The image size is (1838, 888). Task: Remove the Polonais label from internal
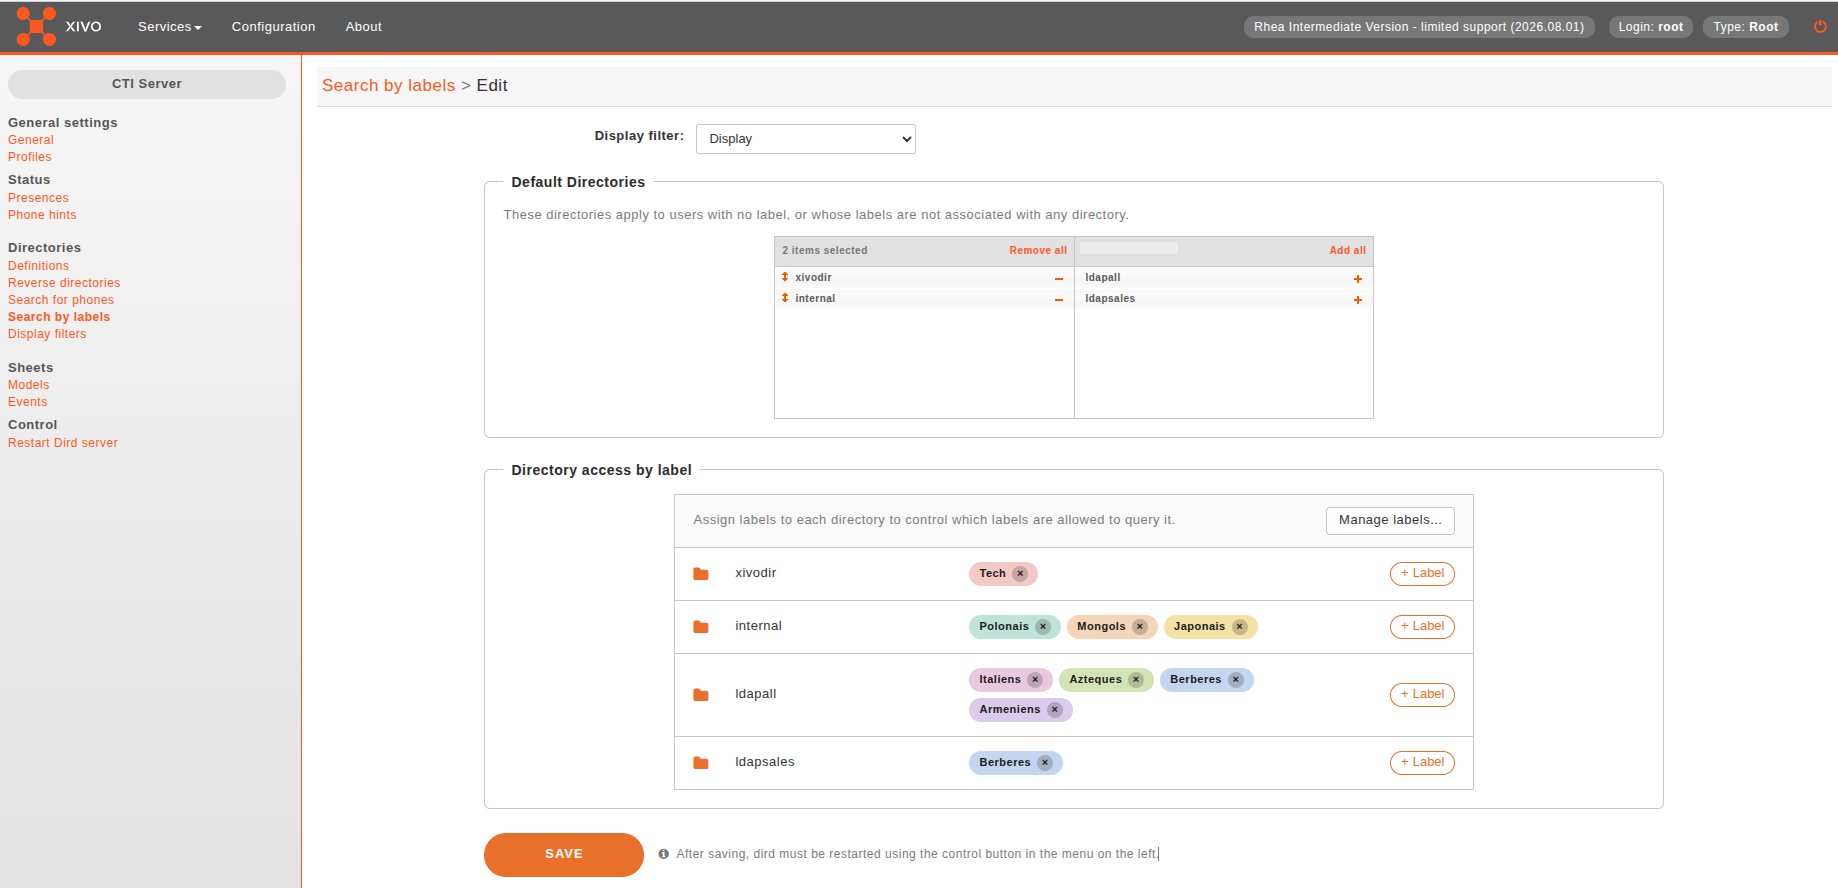point(1043,627)
